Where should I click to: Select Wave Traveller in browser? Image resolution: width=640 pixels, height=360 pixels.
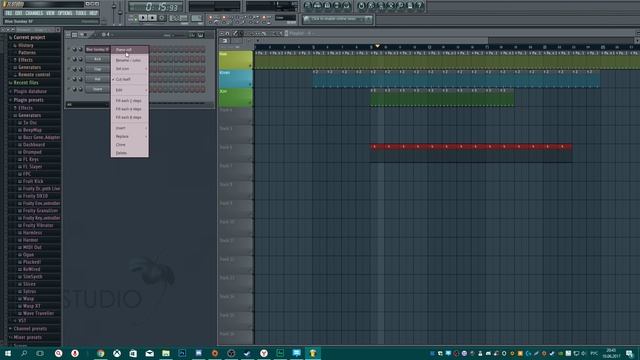pos(38,313)
